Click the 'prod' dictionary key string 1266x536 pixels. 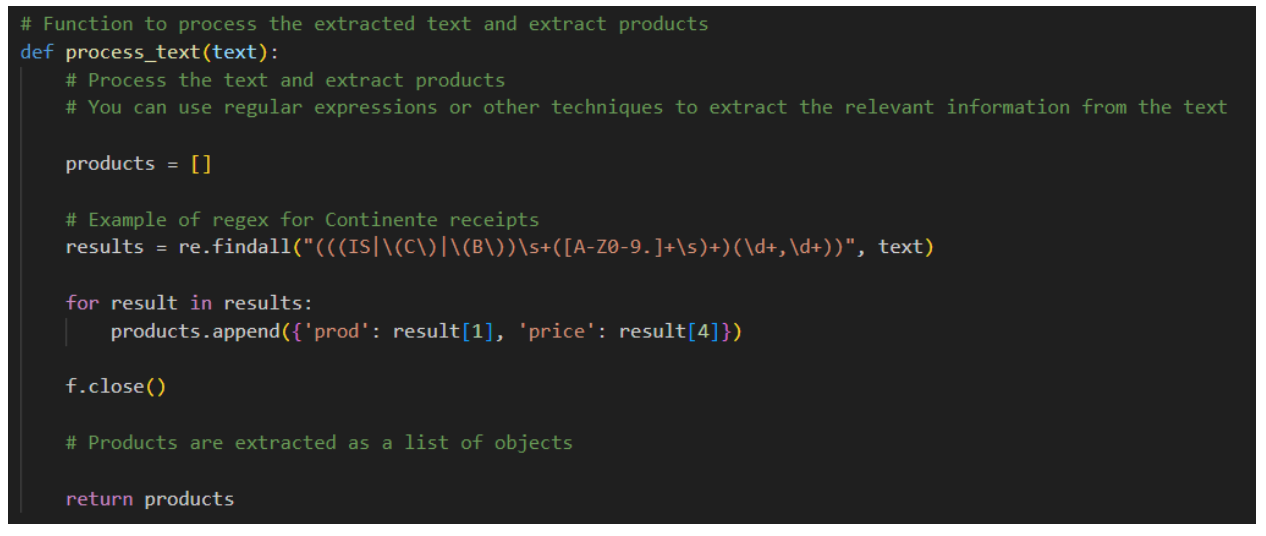point(336,331)
